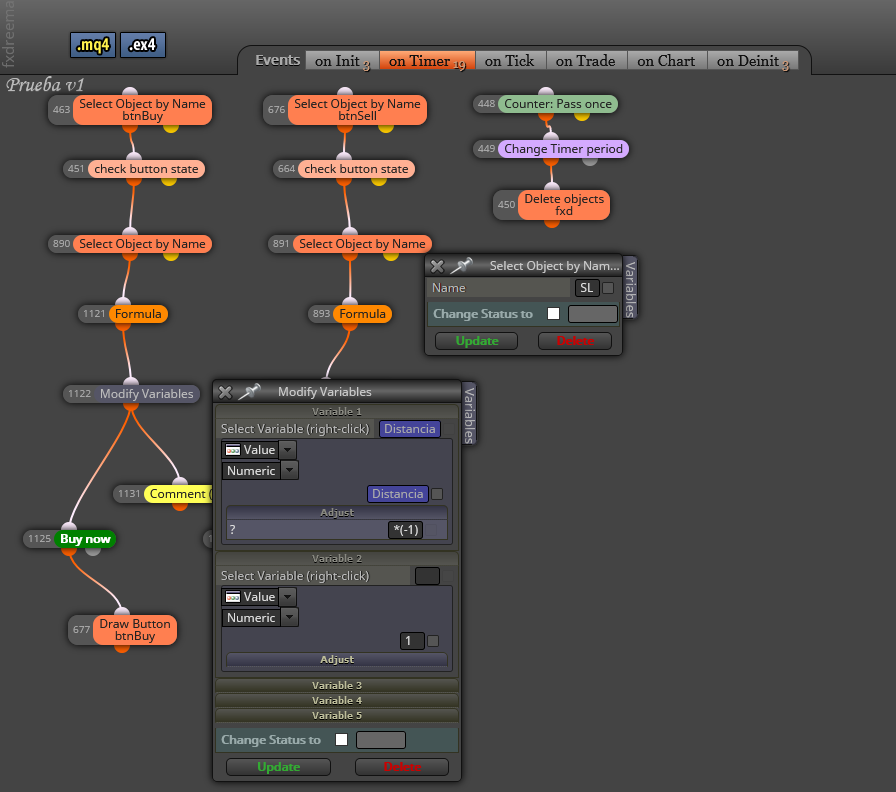Click yellow connector of check button state 664
The height and width of the screenshot is (792, 896).
click(x=379, y=181)
